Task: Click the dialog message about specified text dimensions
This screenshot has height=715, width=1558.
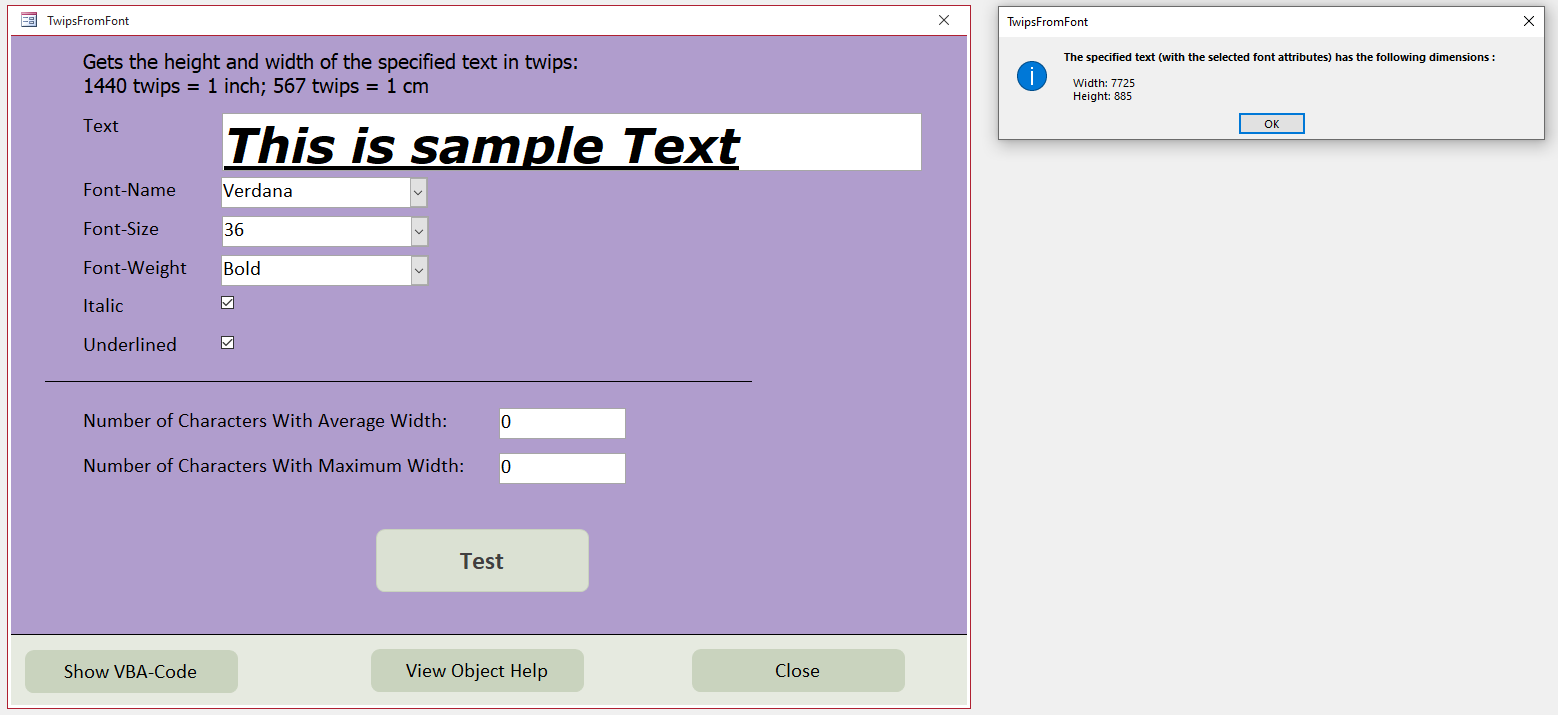Action: pyautogui.click(x=1279, y=58)
